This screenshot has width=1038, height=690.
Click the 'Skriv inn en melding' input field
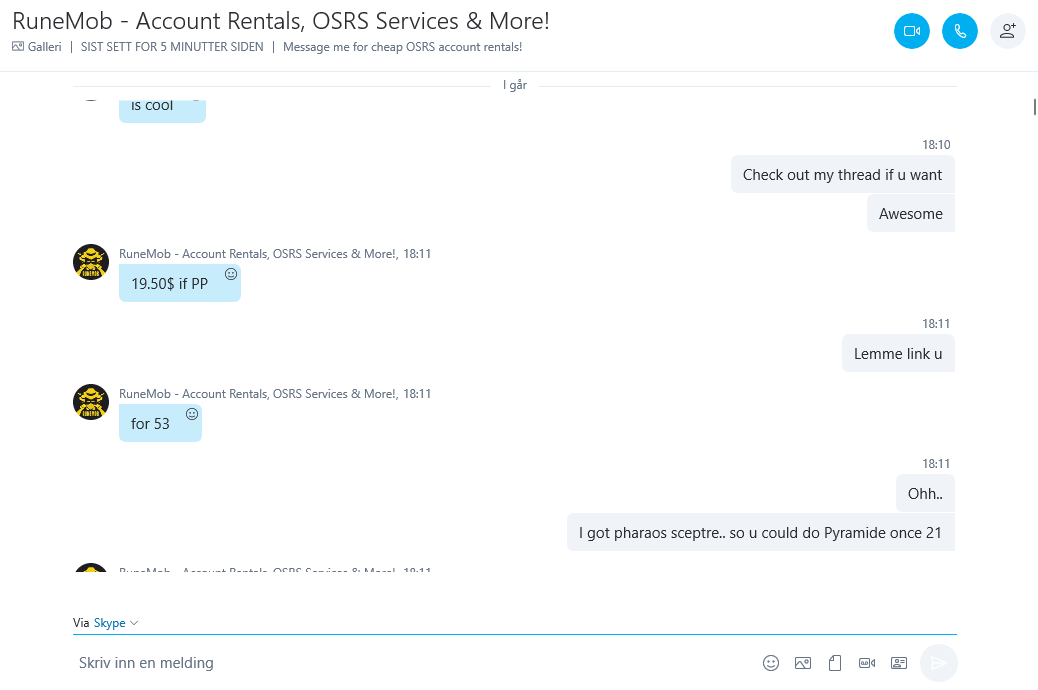[414, 663]
